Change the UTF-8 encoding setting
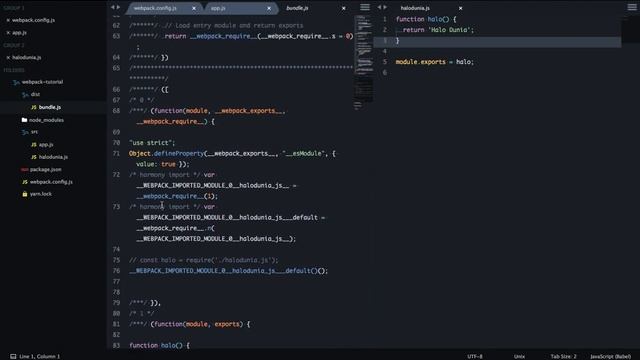640x360 pixels. point(475,356)
